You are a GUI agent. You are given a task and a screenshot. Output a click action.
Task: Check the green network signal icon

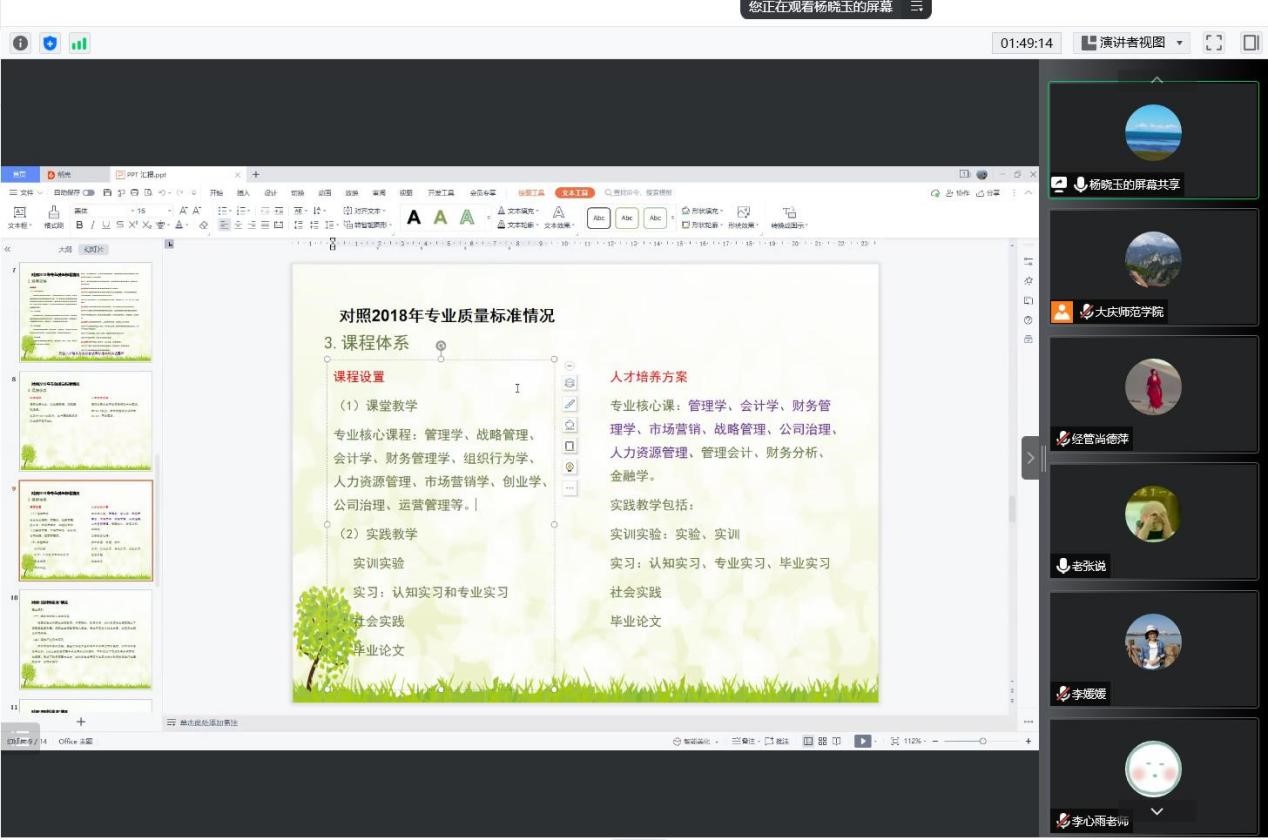coord(78,43)
